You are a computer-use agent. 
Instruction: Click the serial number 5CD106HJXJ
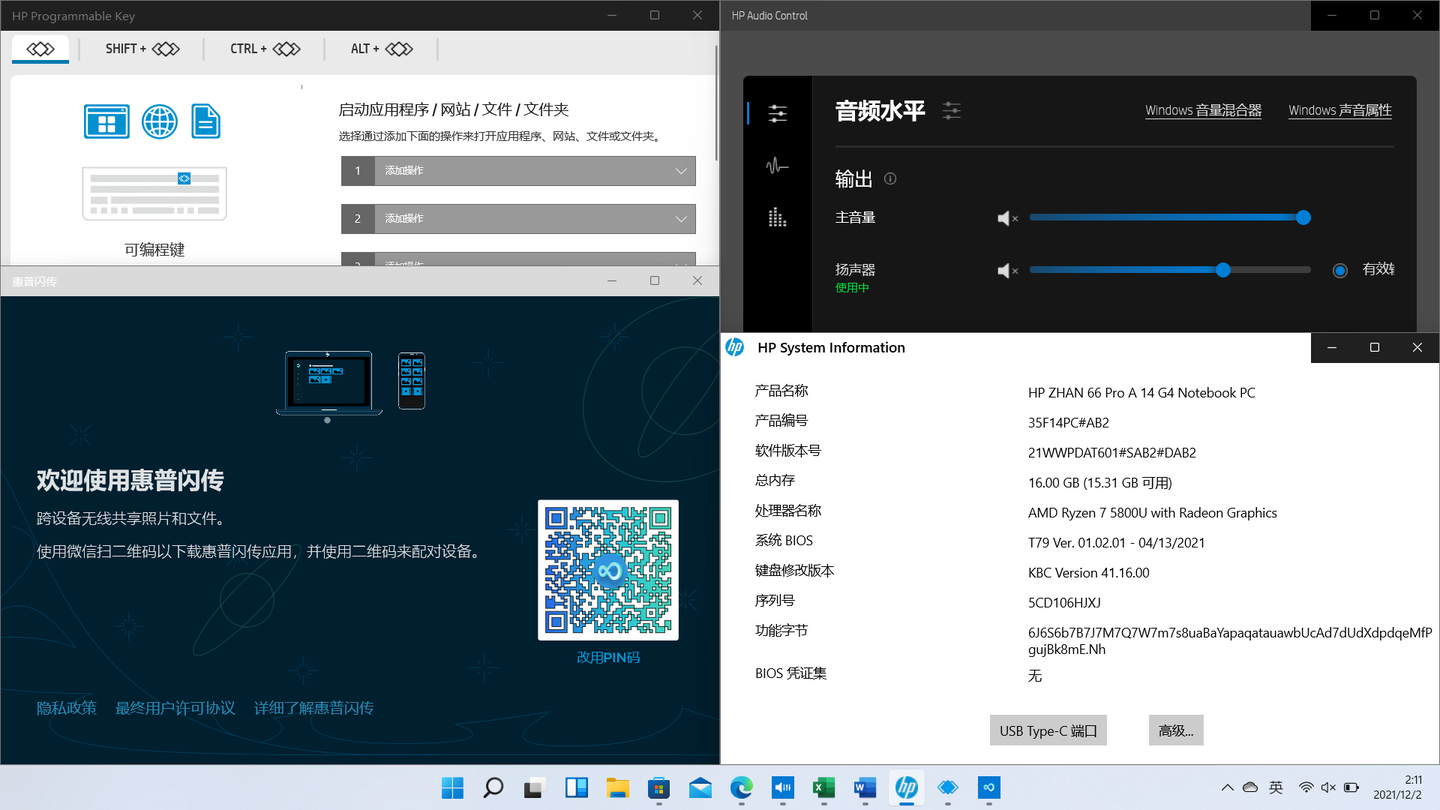1064,603
